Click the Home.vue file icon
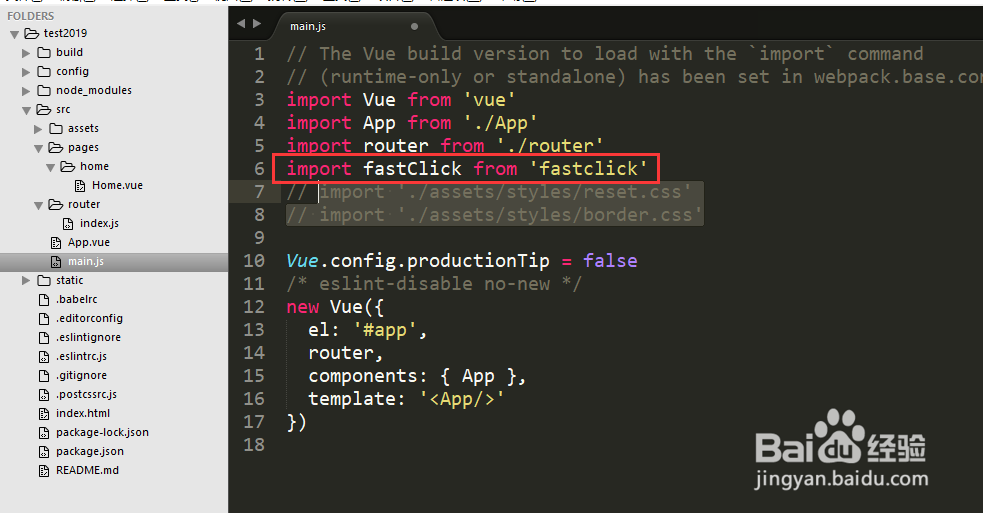The image size is (983, 513). [x=82, y=185]
